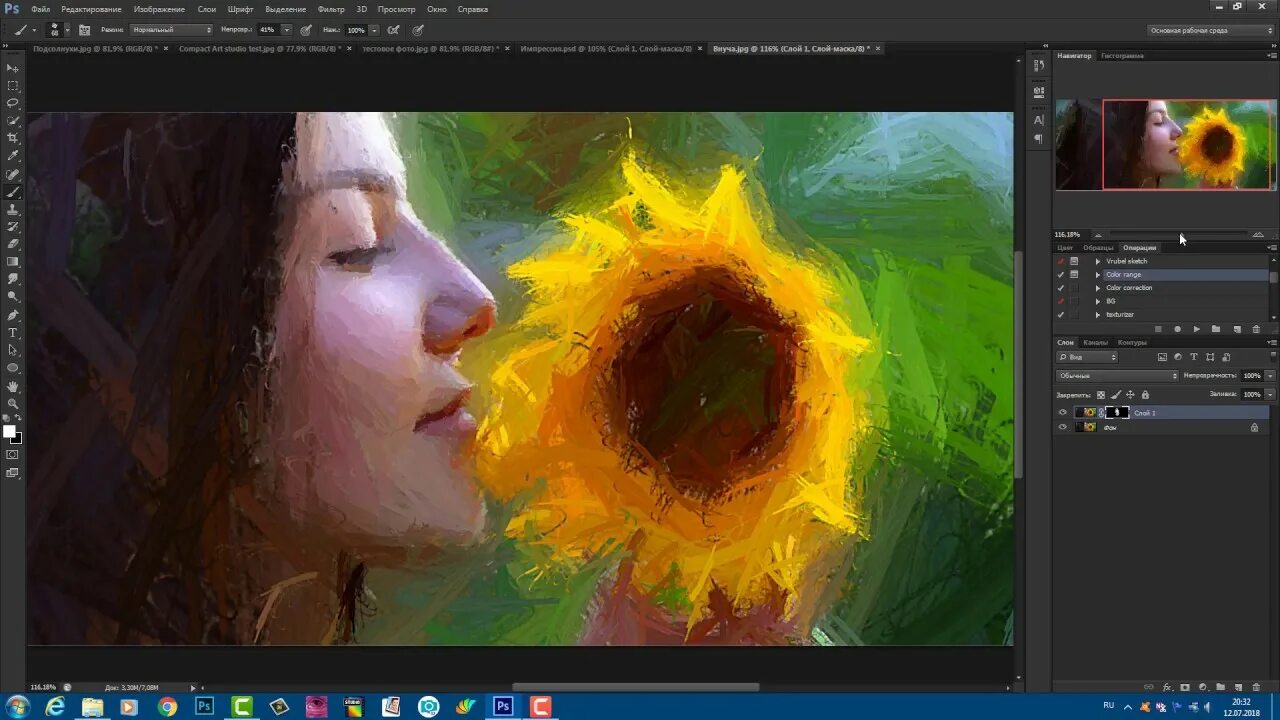Switch to the Импрессия.psd document tab

pos(606,48)
